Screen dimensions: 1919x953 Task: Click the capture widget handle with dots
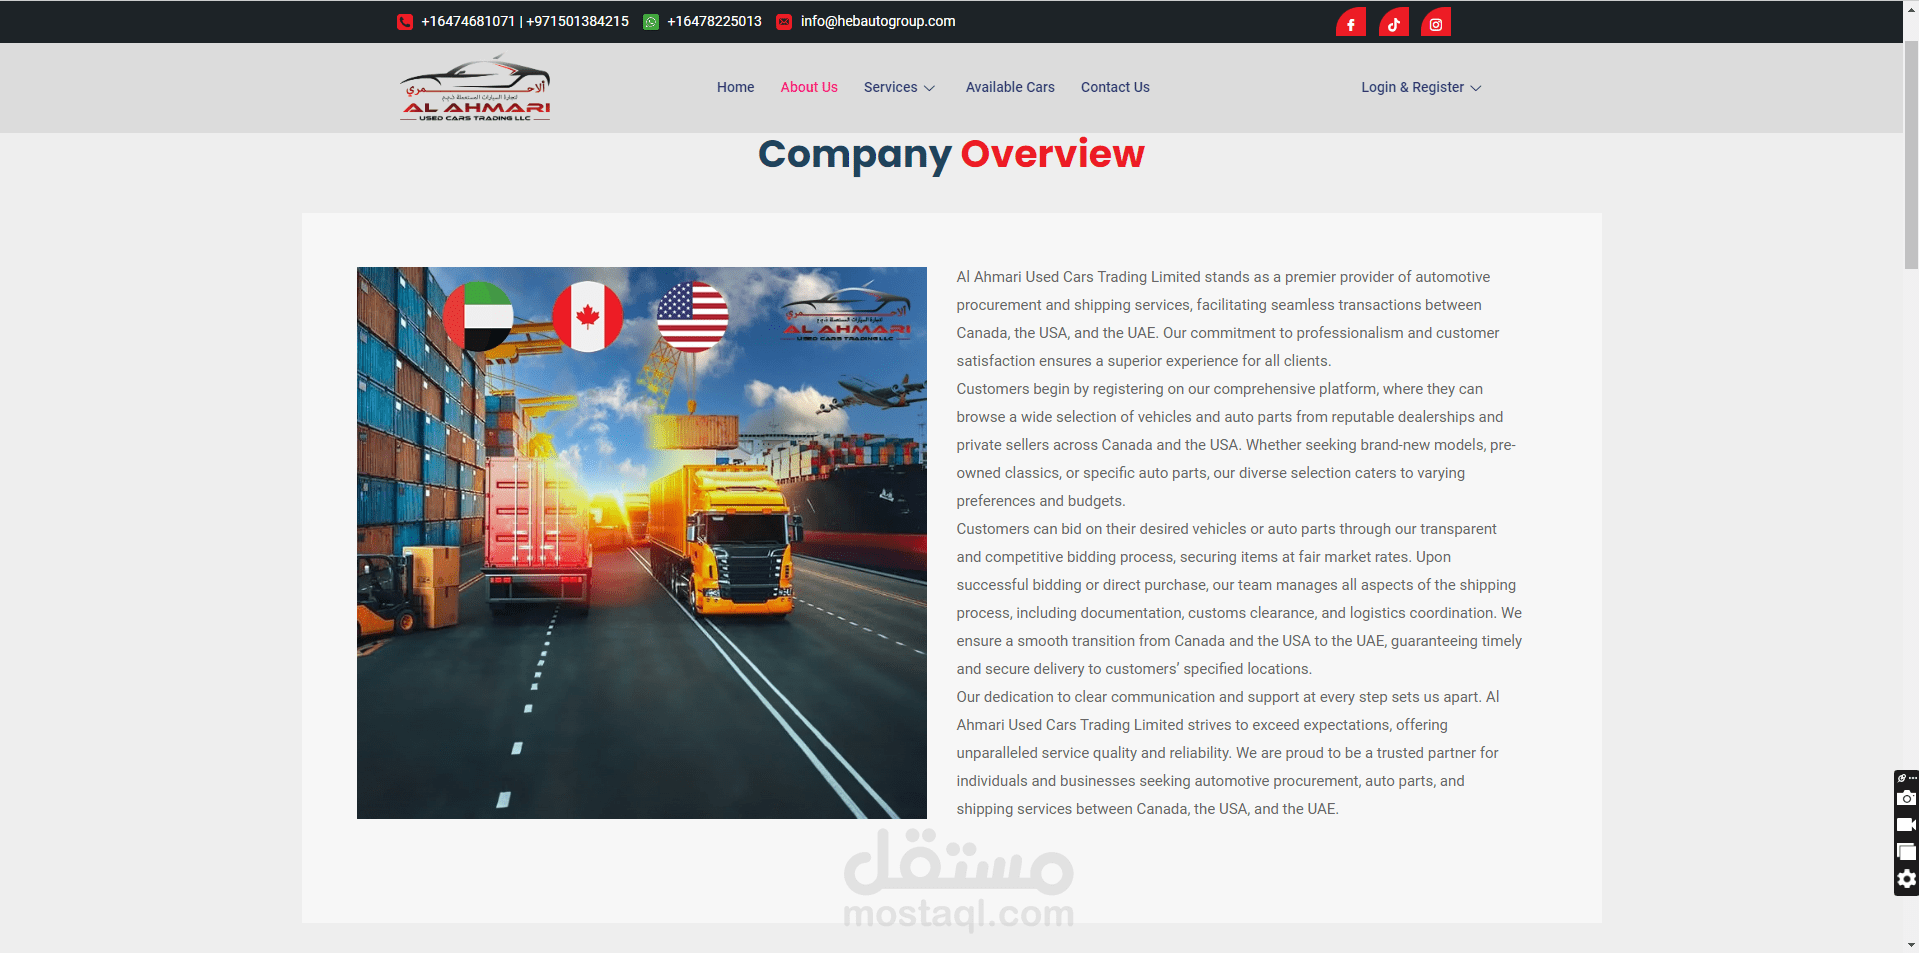(x=1906, y=778)
